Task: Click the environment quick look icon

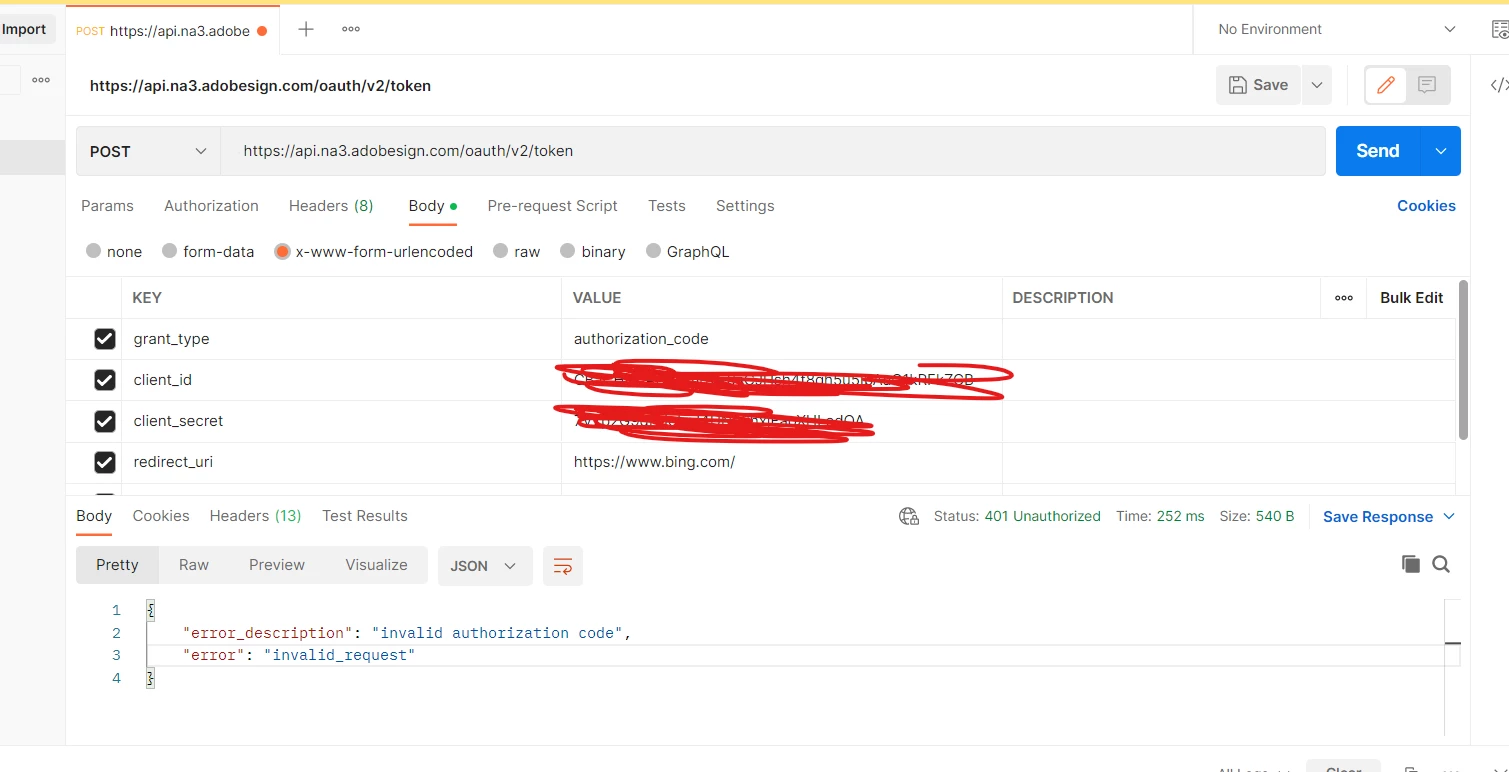Action: click(x=1500, y=30)
